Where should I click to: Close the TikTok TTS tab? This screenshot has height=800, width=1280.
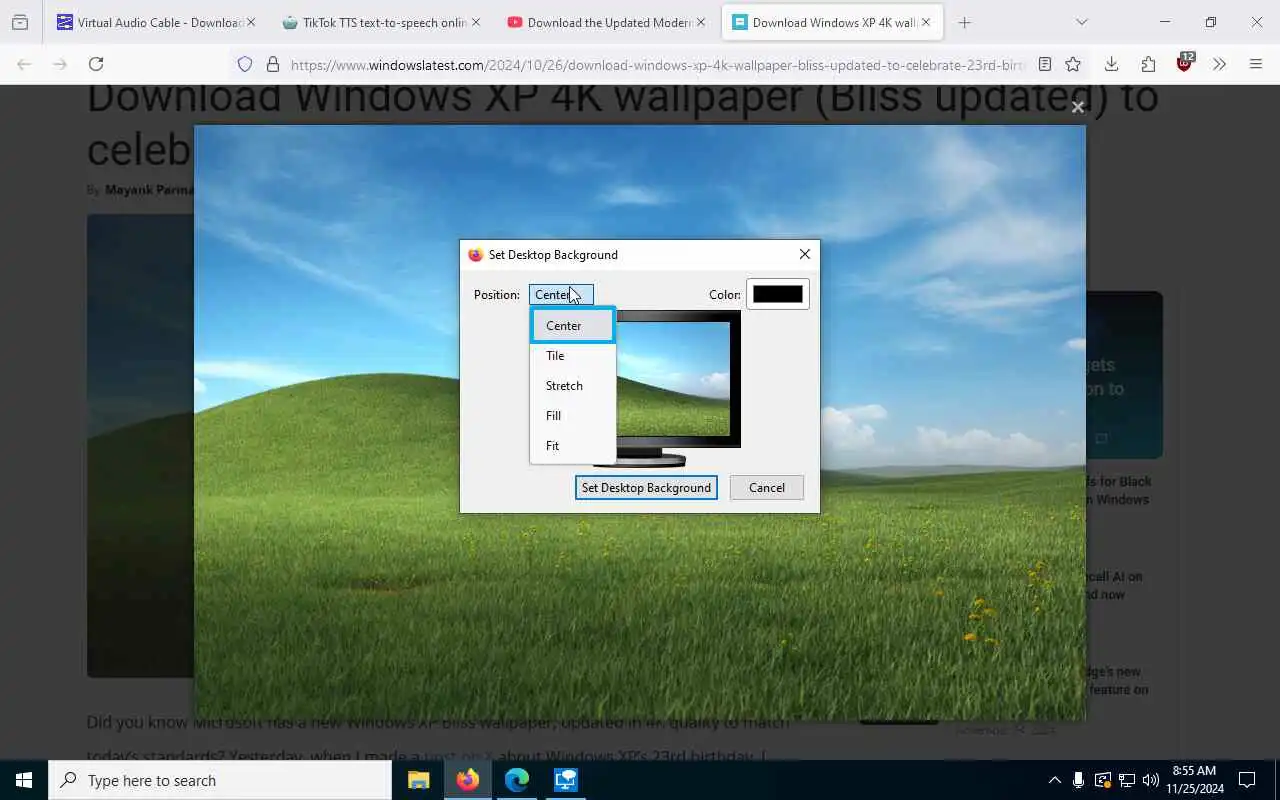(x=476, y=22)
